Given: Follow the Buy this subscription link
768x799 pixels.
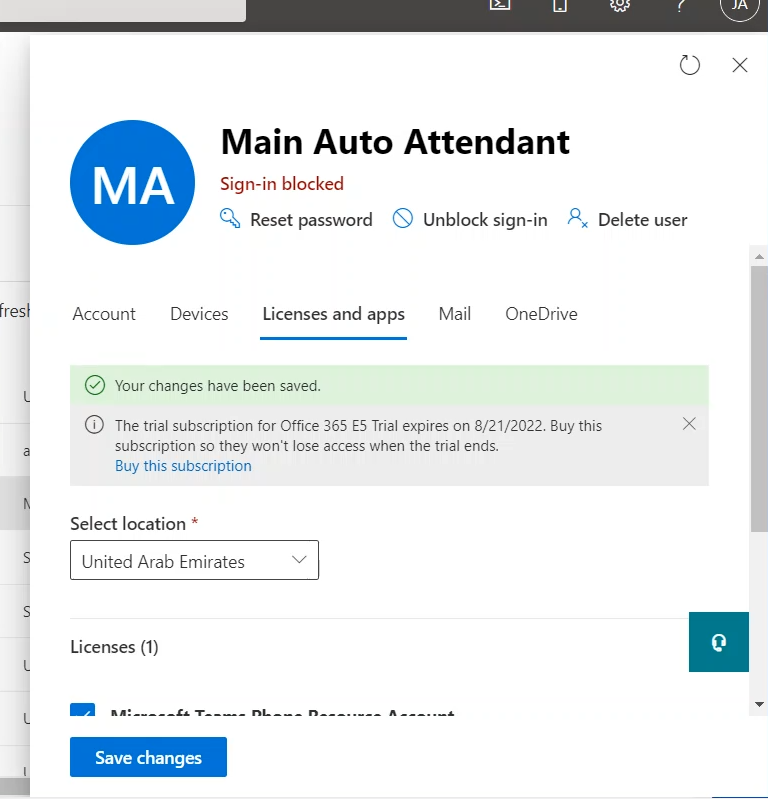Looking at the screenshot, I should [x=183, y=466].
